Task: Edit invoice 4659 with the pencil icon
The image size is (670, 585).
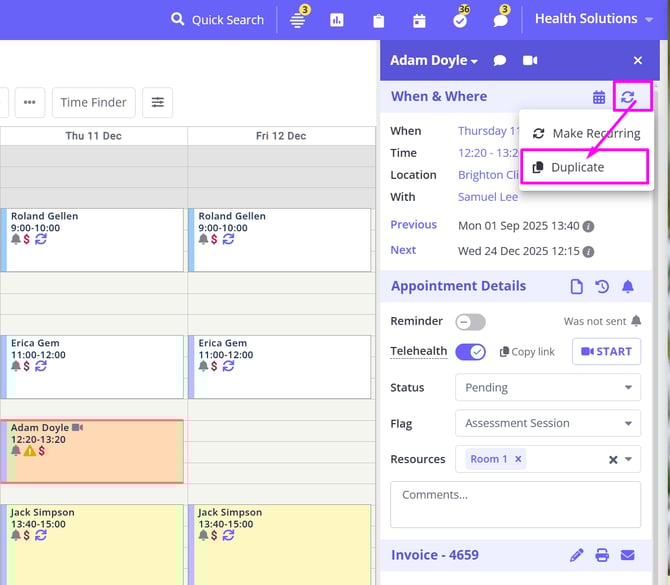Action: tap(577, 555)
